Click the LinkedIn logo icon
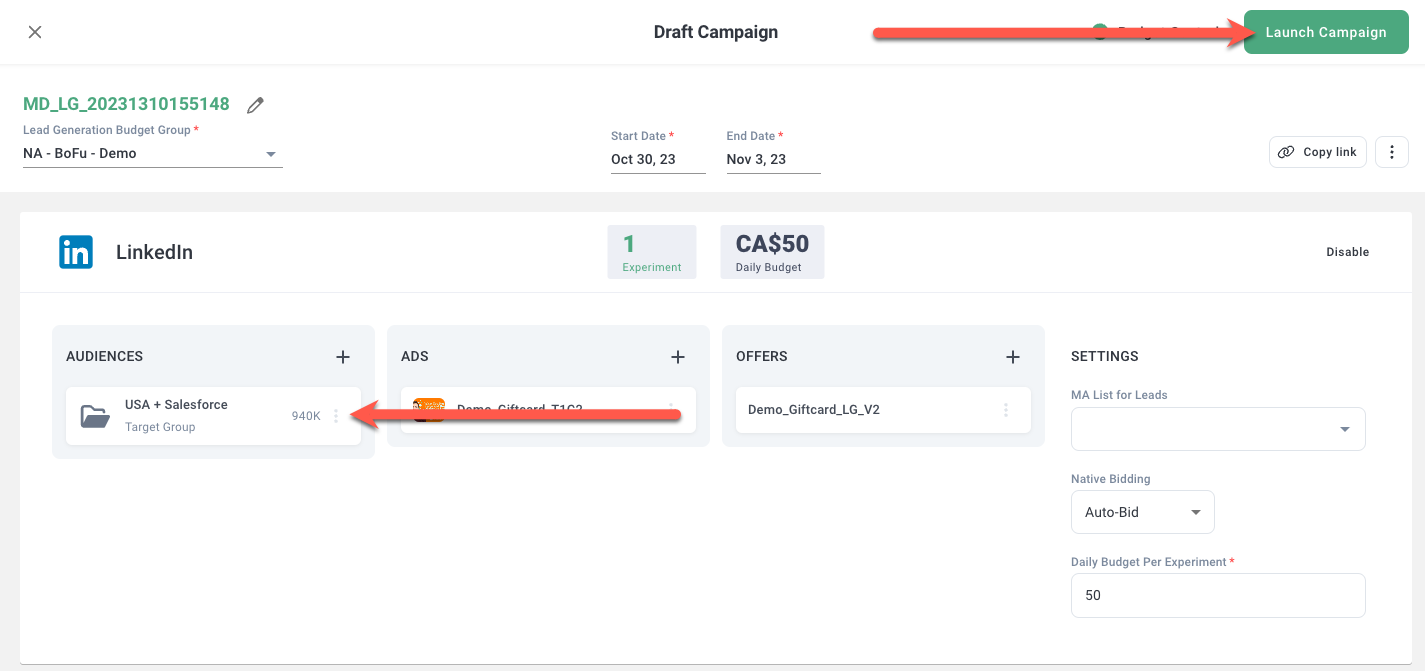Screen dimensions: 1425x671 click(76, 252)
